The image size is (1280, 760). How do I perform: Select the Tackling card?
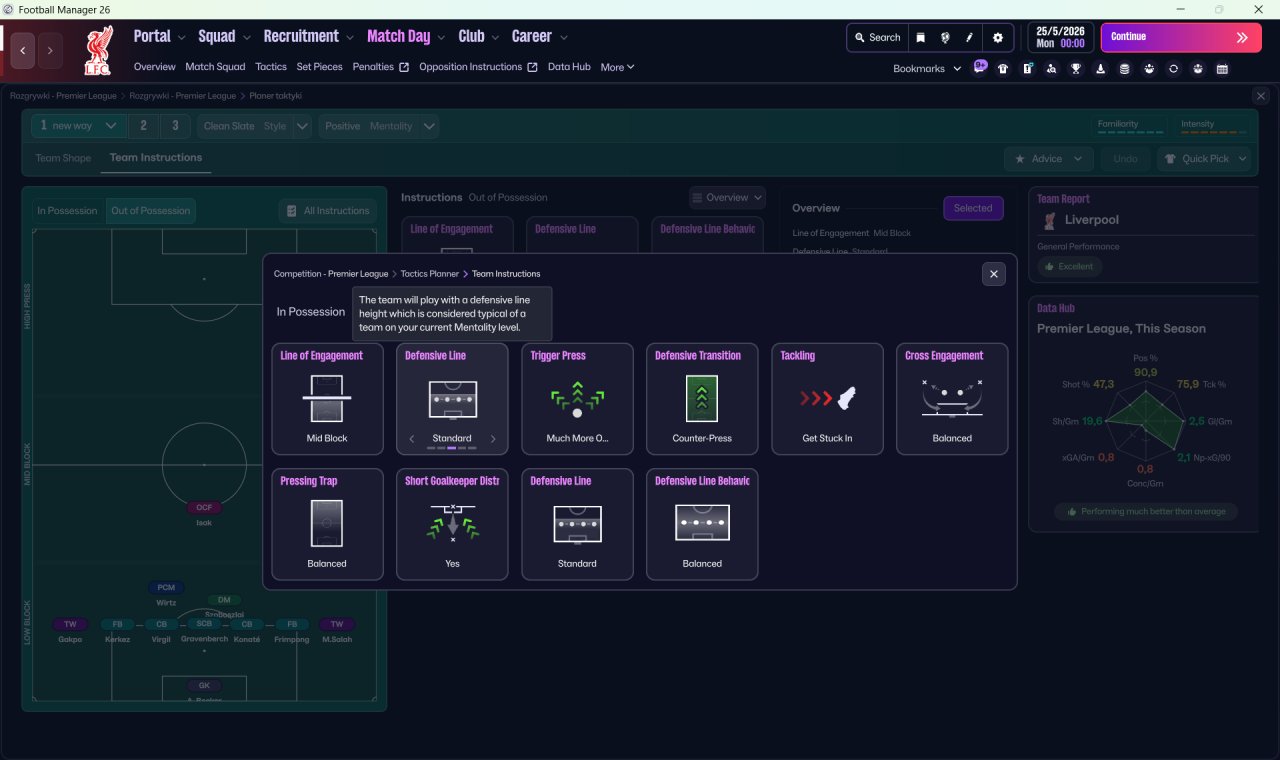[827, 399]
